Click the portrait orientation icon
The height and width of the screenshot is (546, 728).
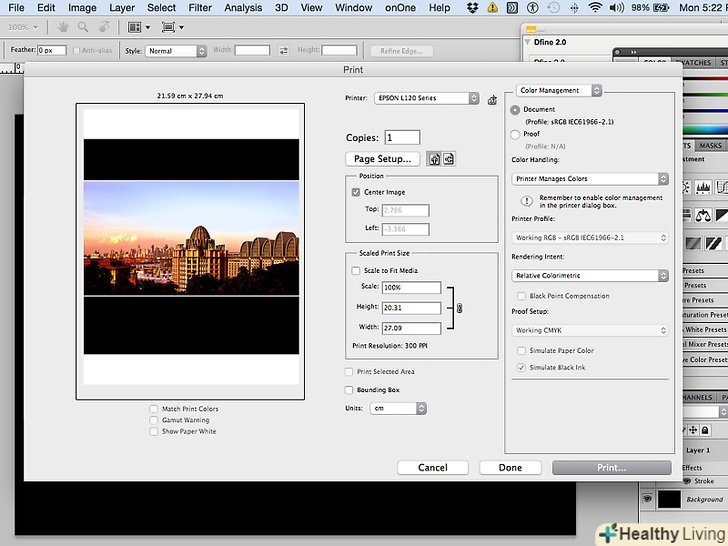(x=435, y=159)
